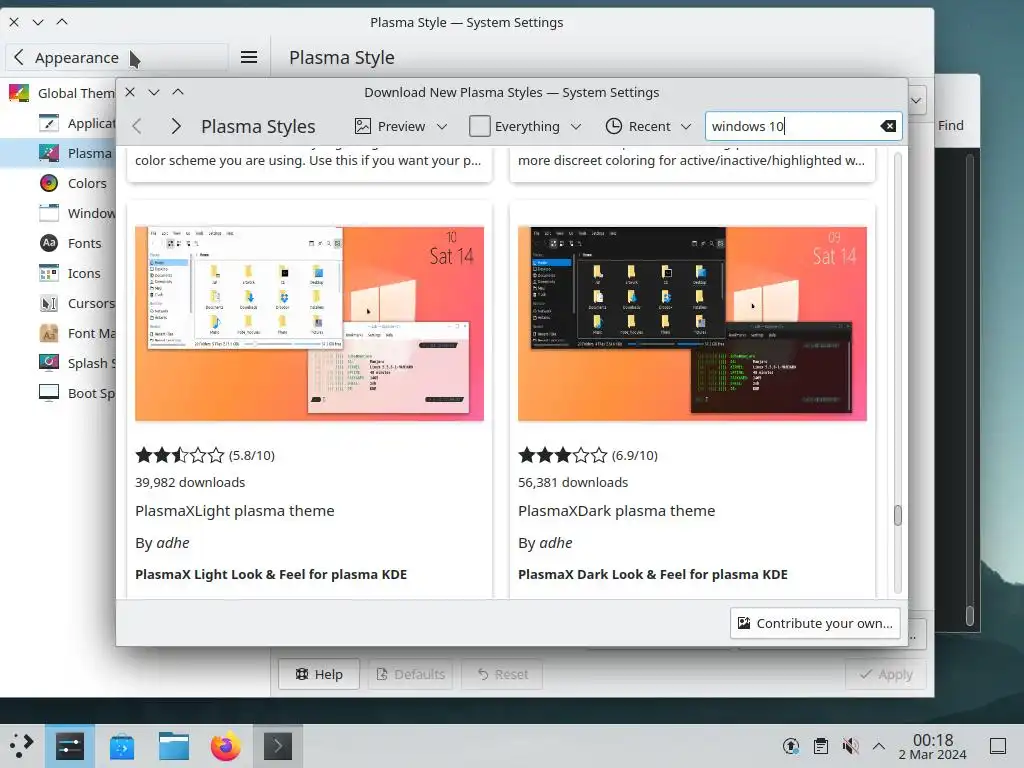Open the clipboard tray icon
This screenshot has width=1024, height=768.
821,746
